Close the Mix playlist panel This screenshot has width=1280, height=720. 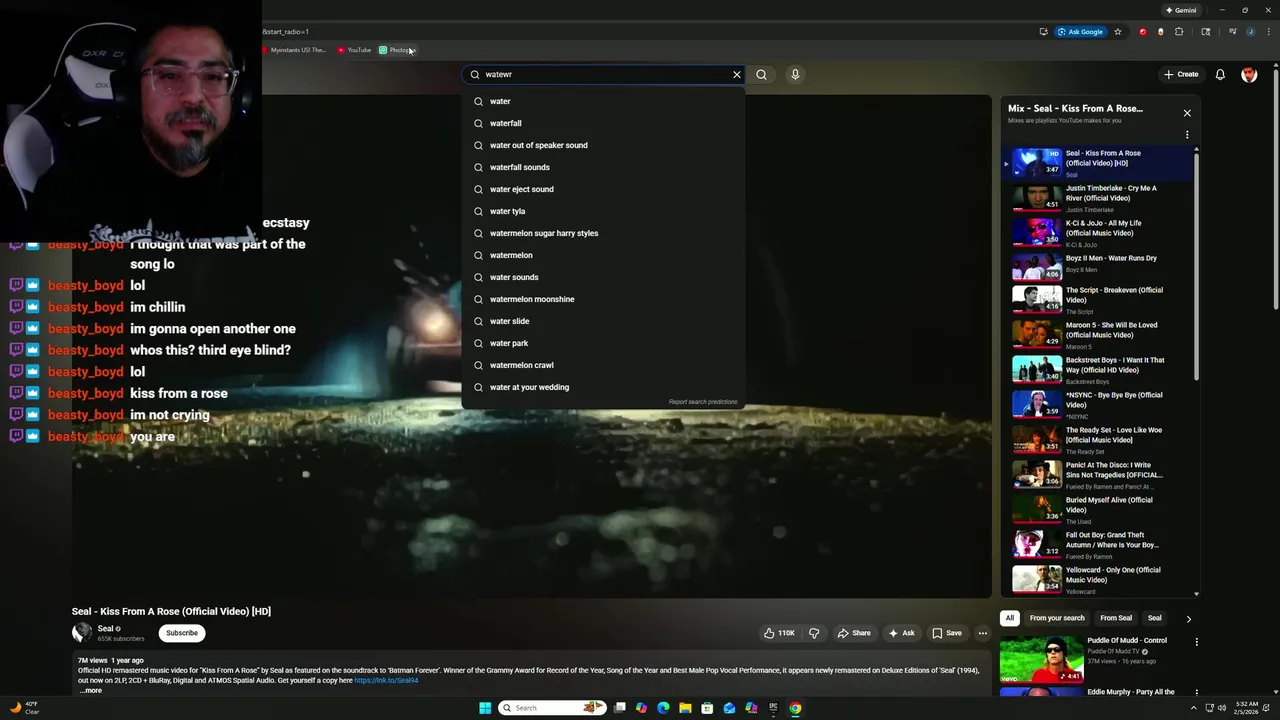pyautogui.click(x=1187, y=113)
